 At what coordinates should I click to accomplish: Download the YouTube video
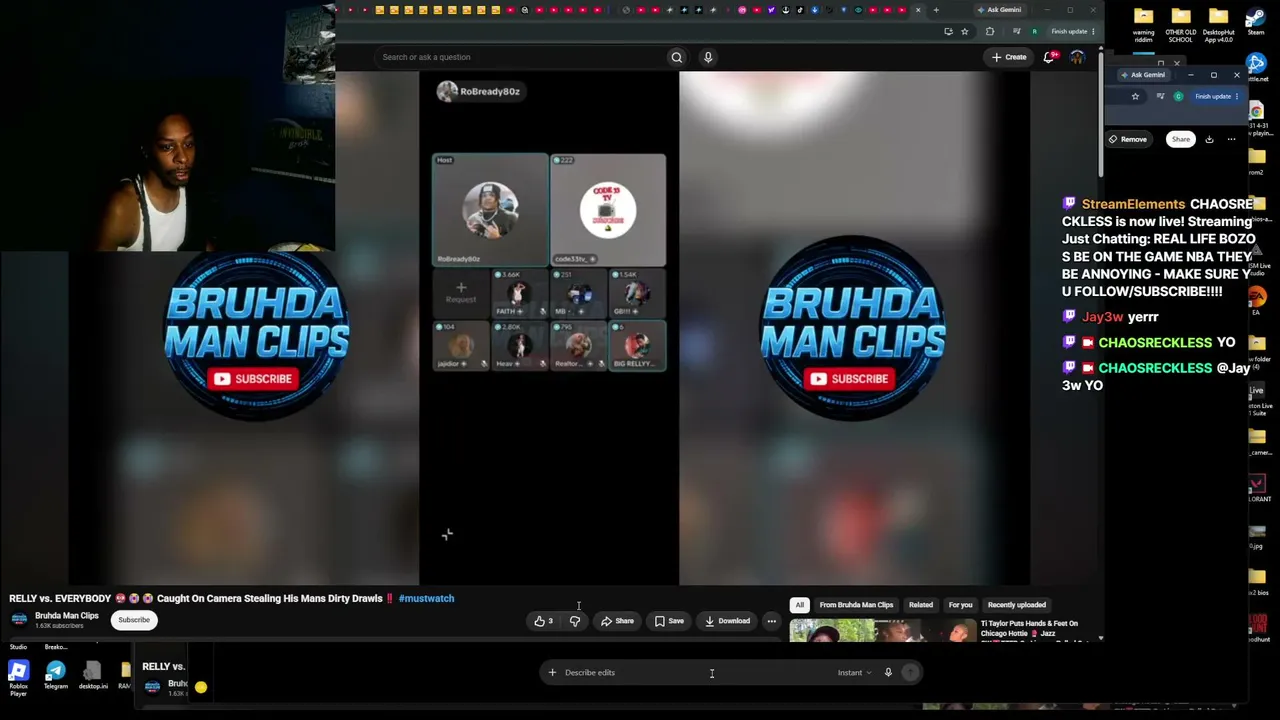coord(727,621)
